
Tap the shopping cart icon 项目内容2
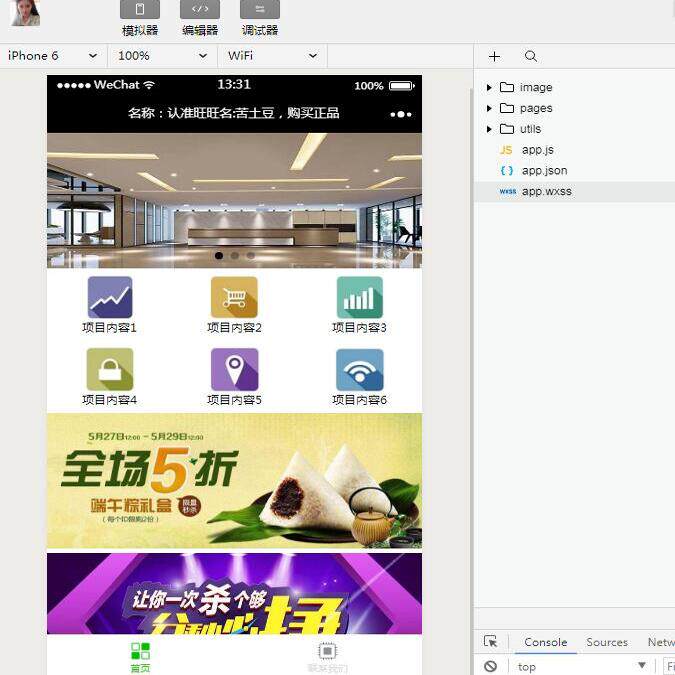click(x=234, y=297)
